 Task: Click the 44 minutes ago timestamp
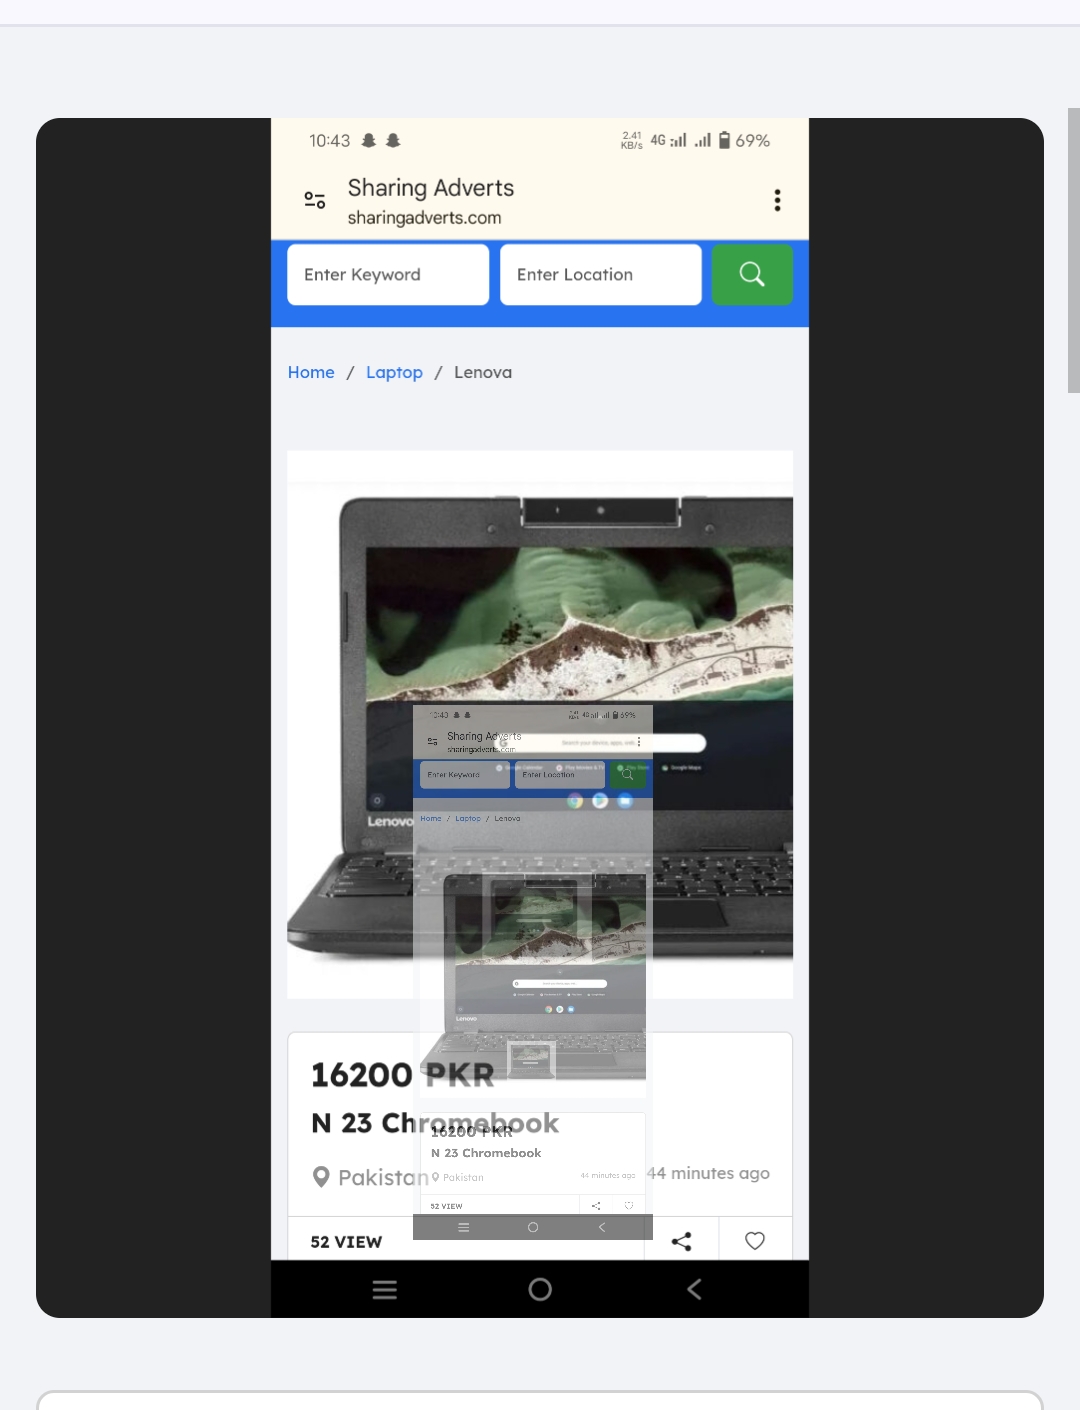click(708, 1173)
